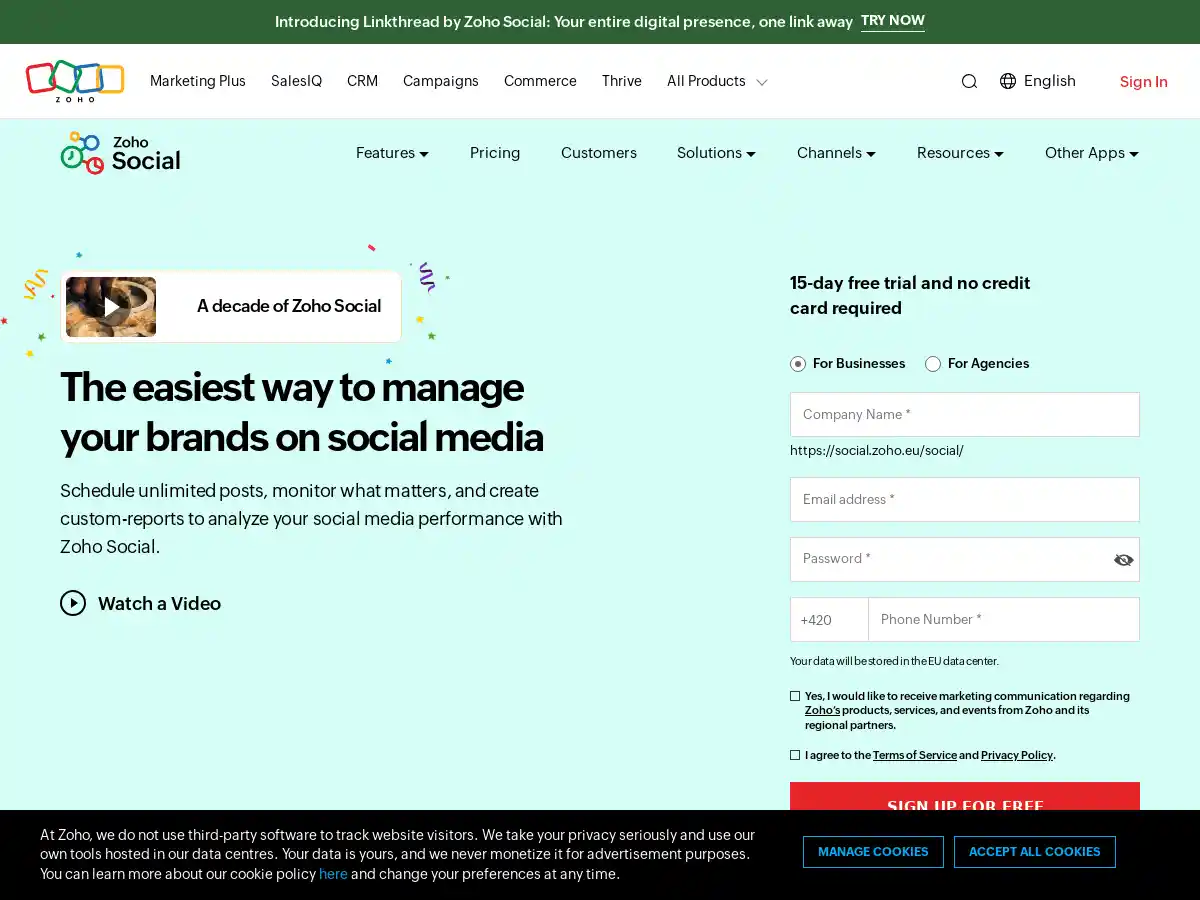Open the Pricing page from the navigation
Image resolution: width=1200 pixels, height=900 pixels.
[x=495, y=153]
